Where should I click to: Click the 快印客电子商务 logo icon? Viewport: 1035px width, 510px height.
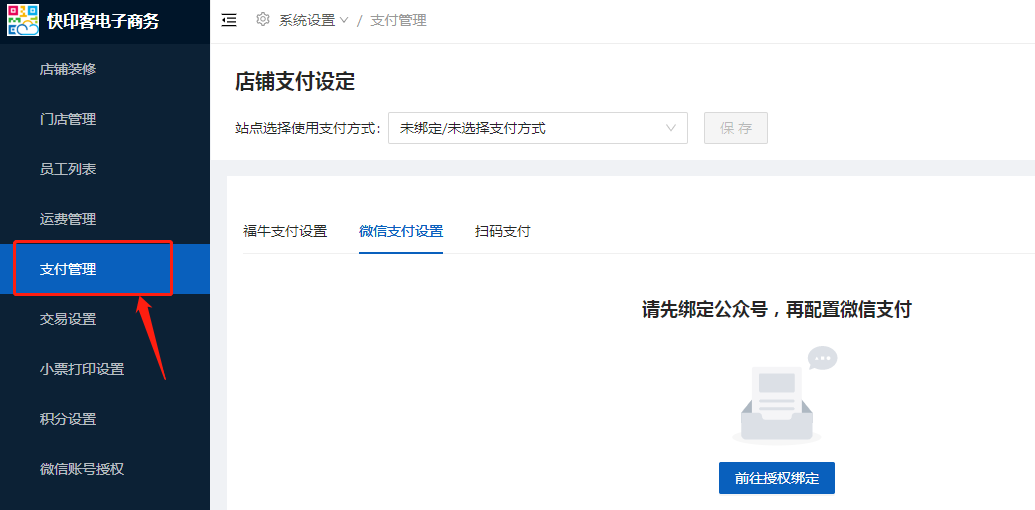pos(23,21)
